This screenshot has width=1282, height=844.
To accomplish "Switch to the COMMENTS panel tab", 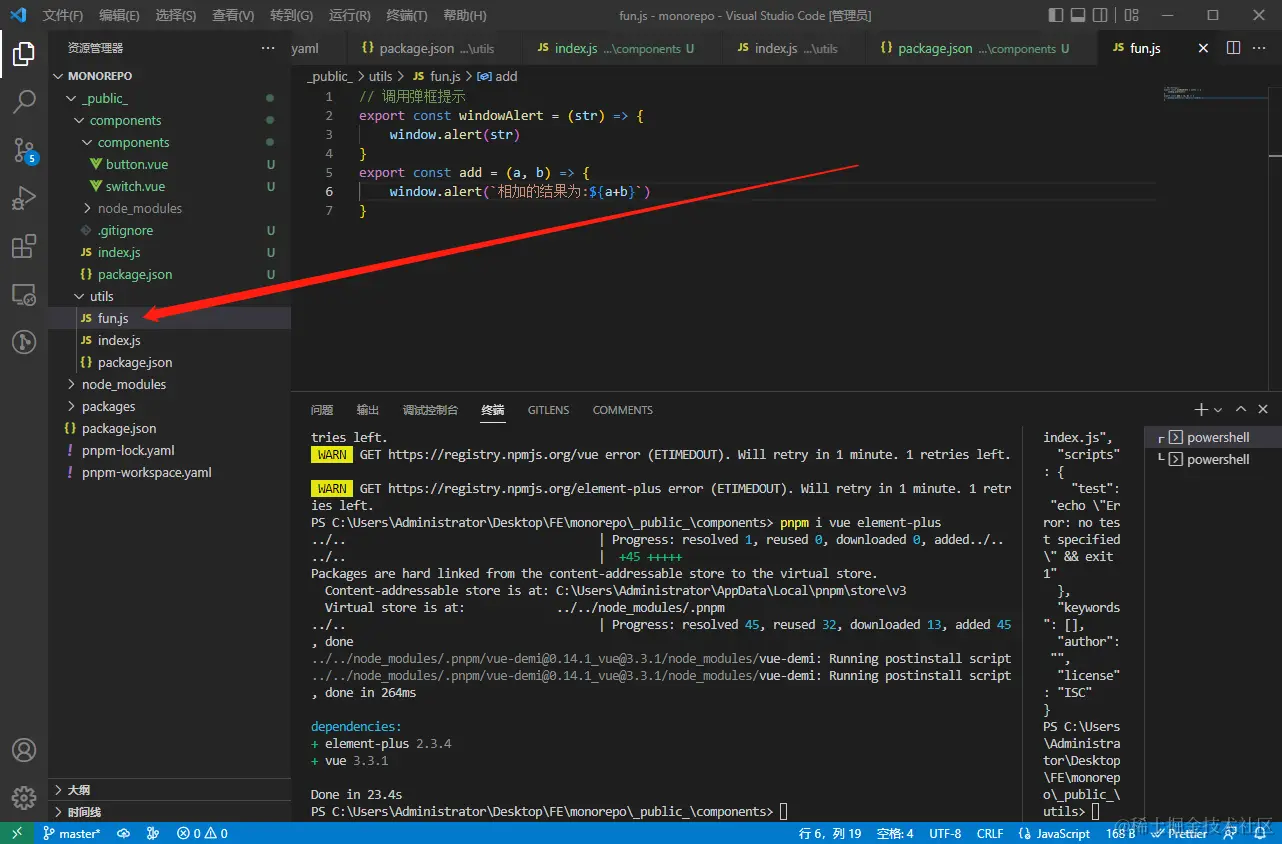I will tap(622, 410).
